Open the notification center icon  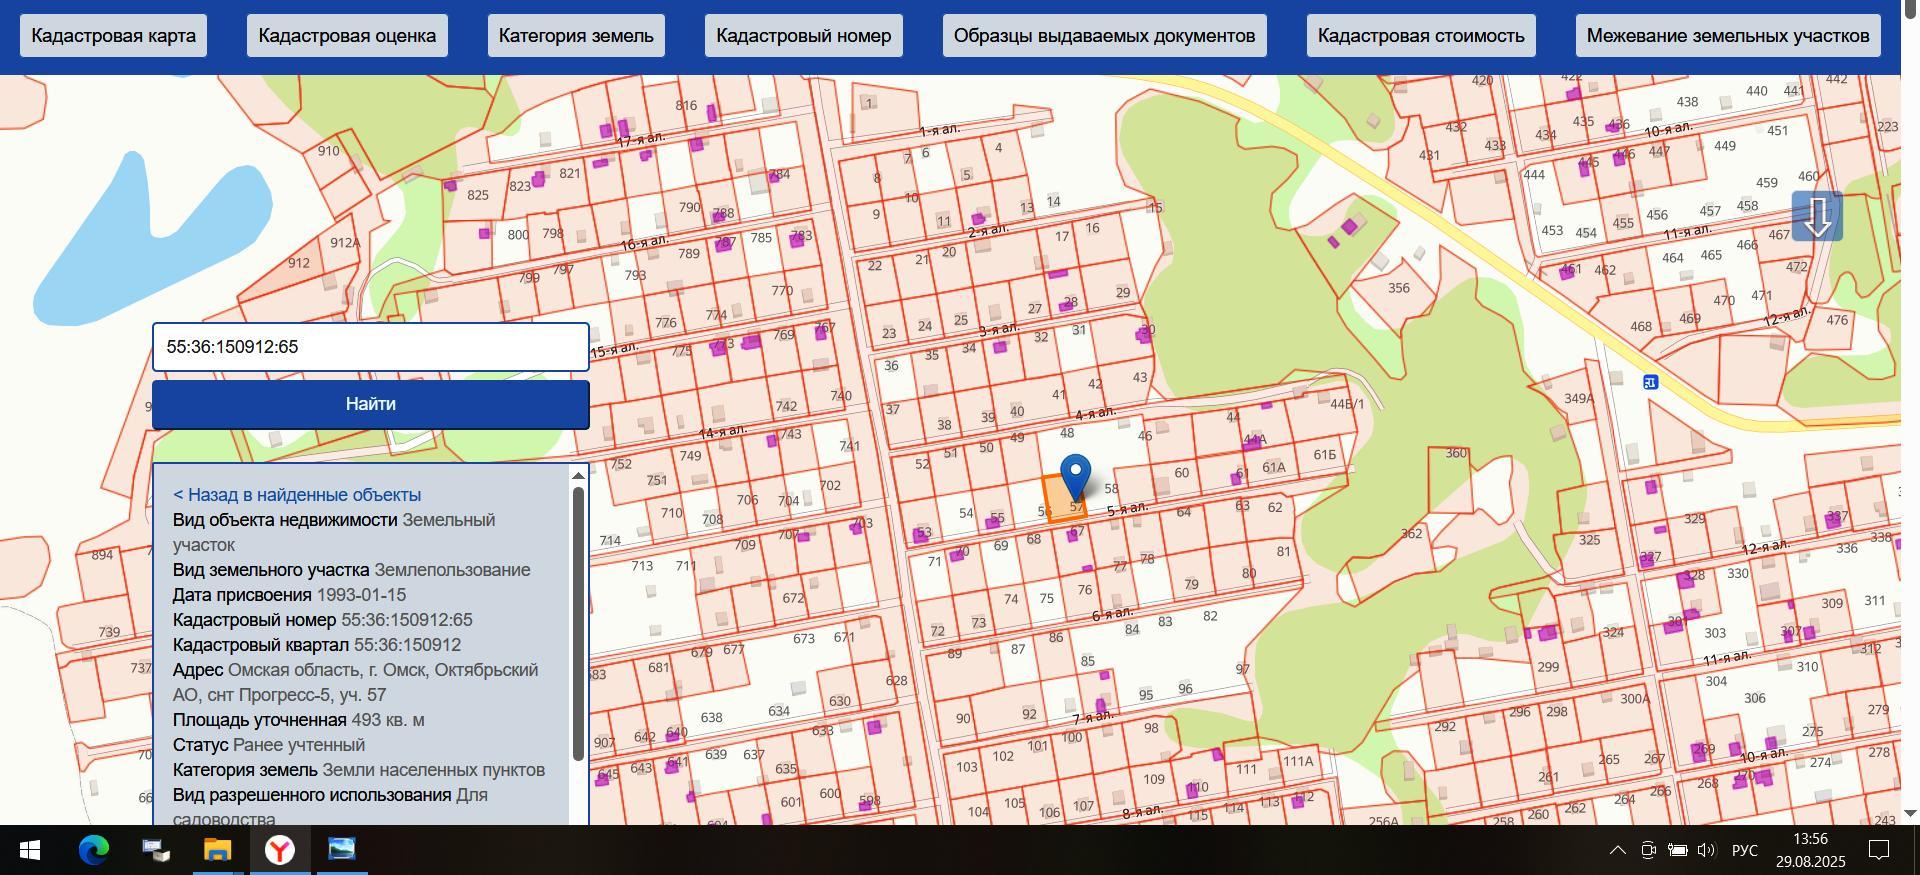click(1879, 850)
